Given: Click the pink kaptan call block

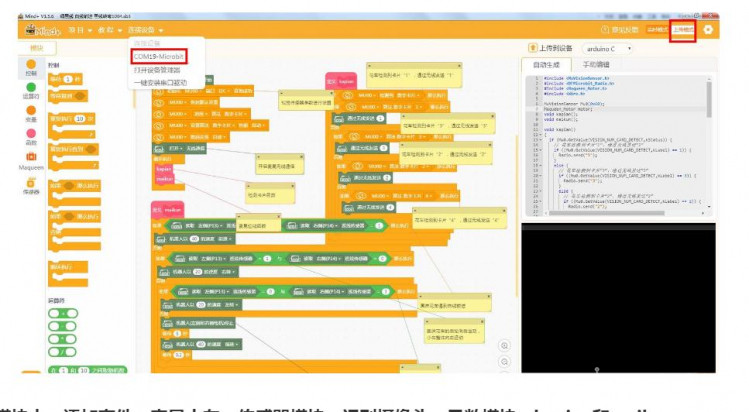Looking at the screenshot, I should pyautogui.click(x=163, y=169).
